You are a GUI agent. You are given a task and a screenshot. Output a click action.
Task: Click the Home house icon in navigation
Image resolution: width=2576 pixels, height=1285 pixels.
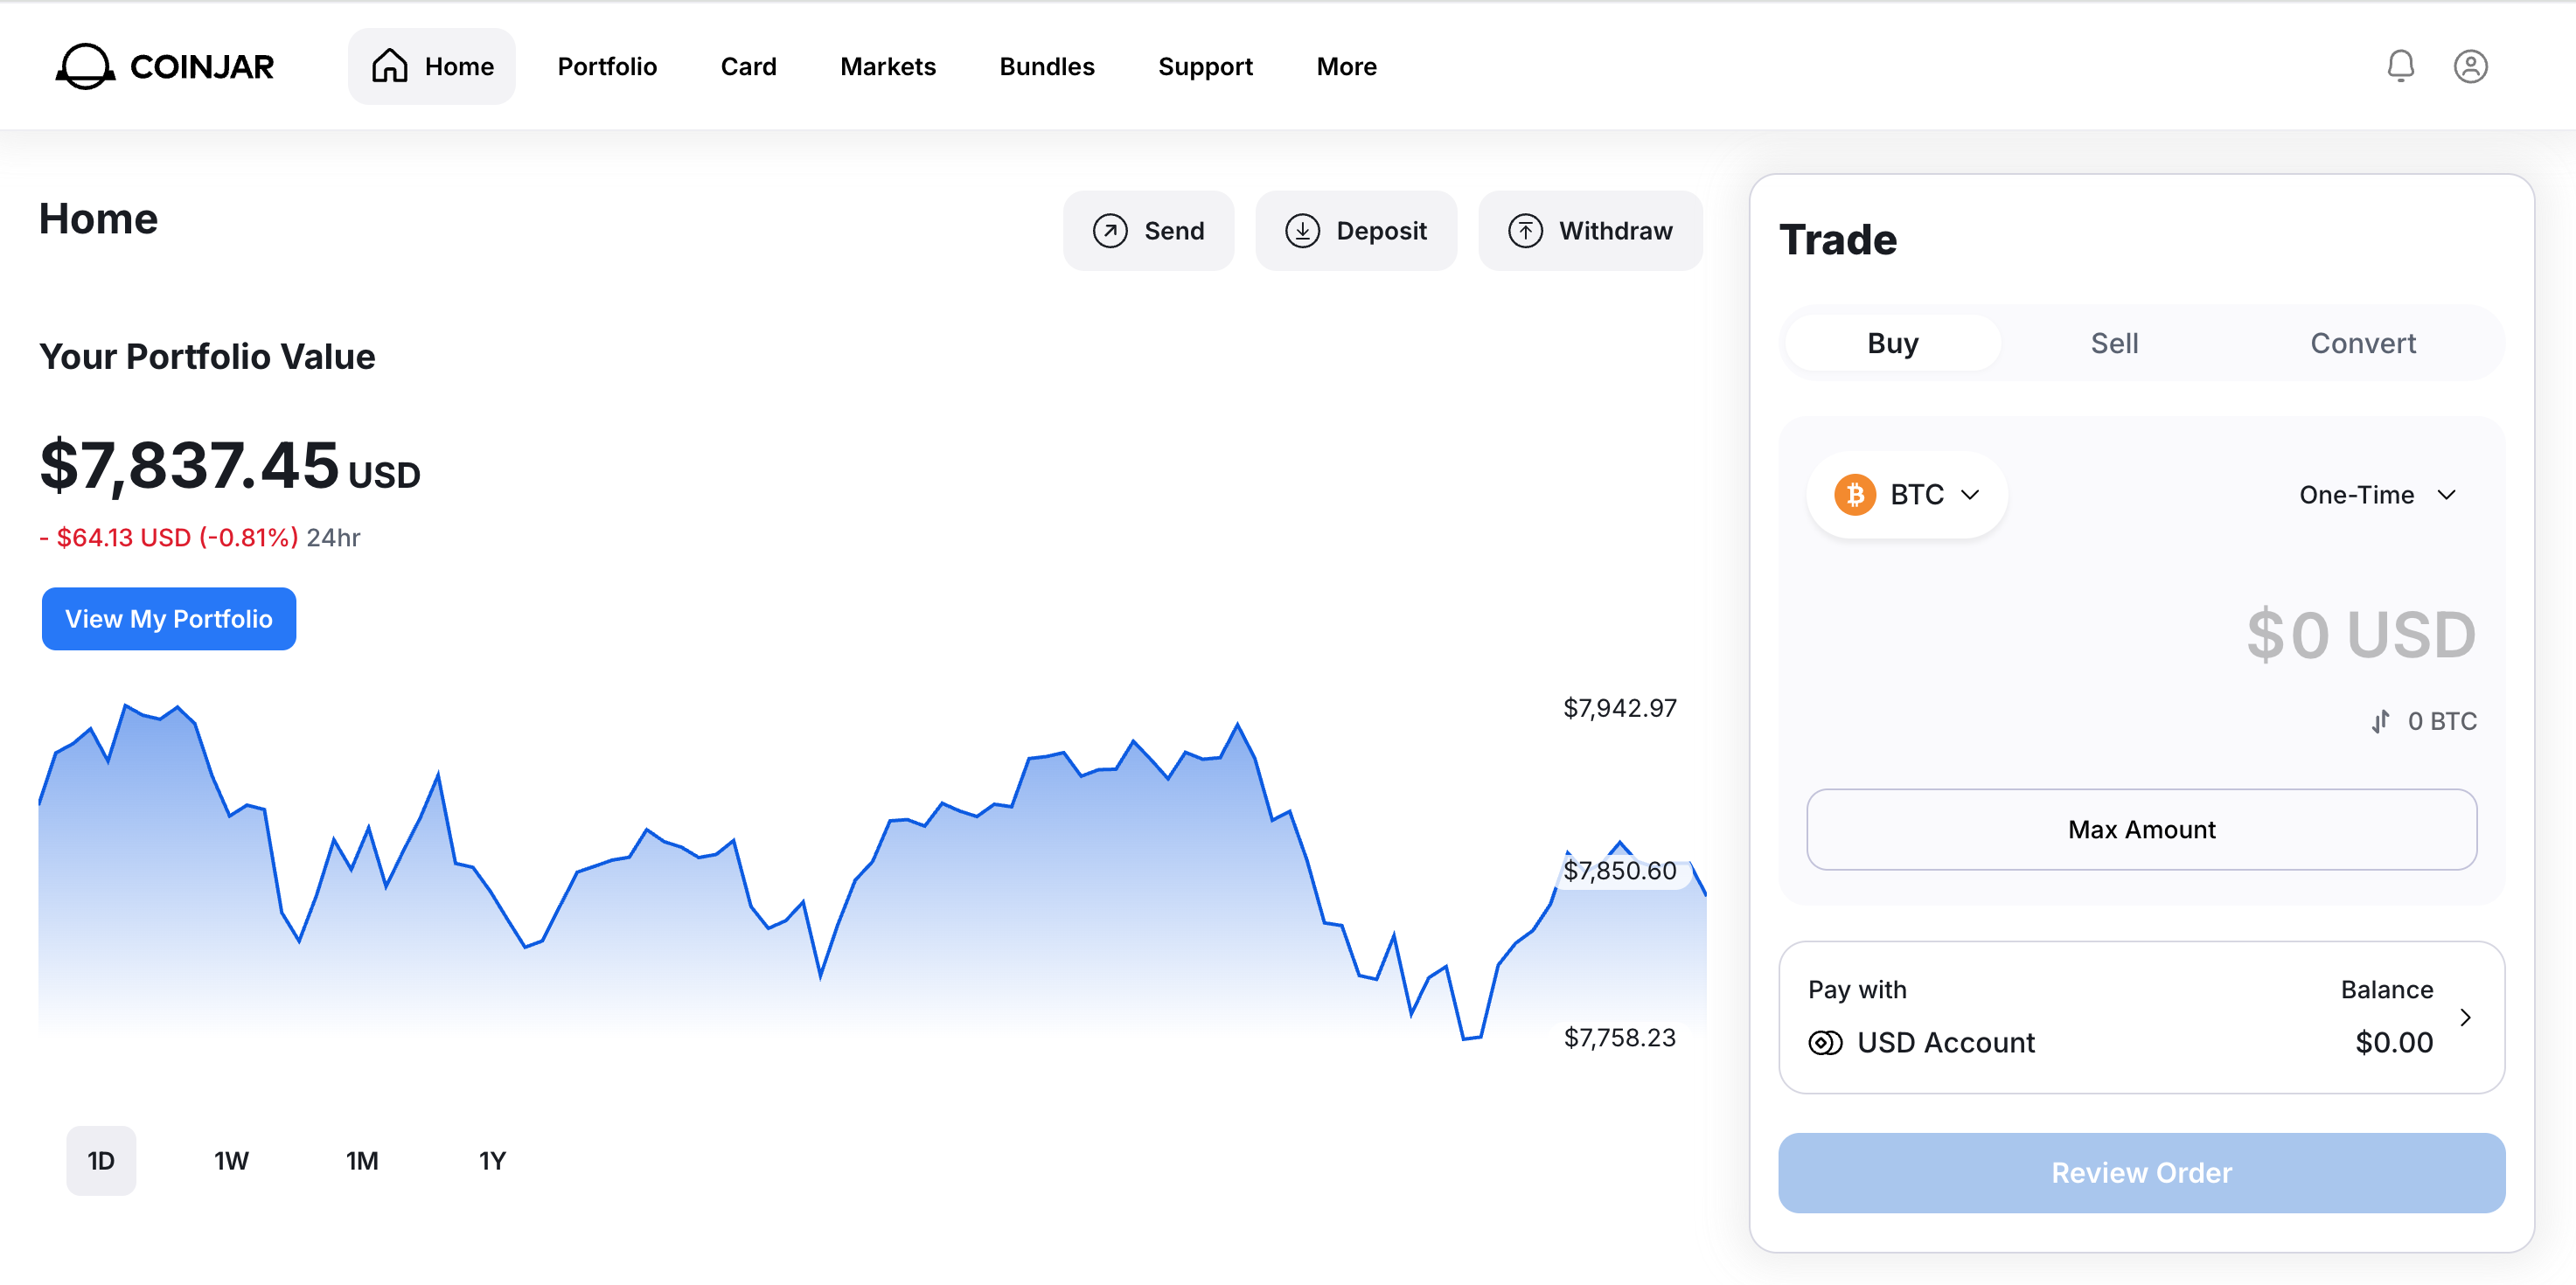(x=389, y=66)
